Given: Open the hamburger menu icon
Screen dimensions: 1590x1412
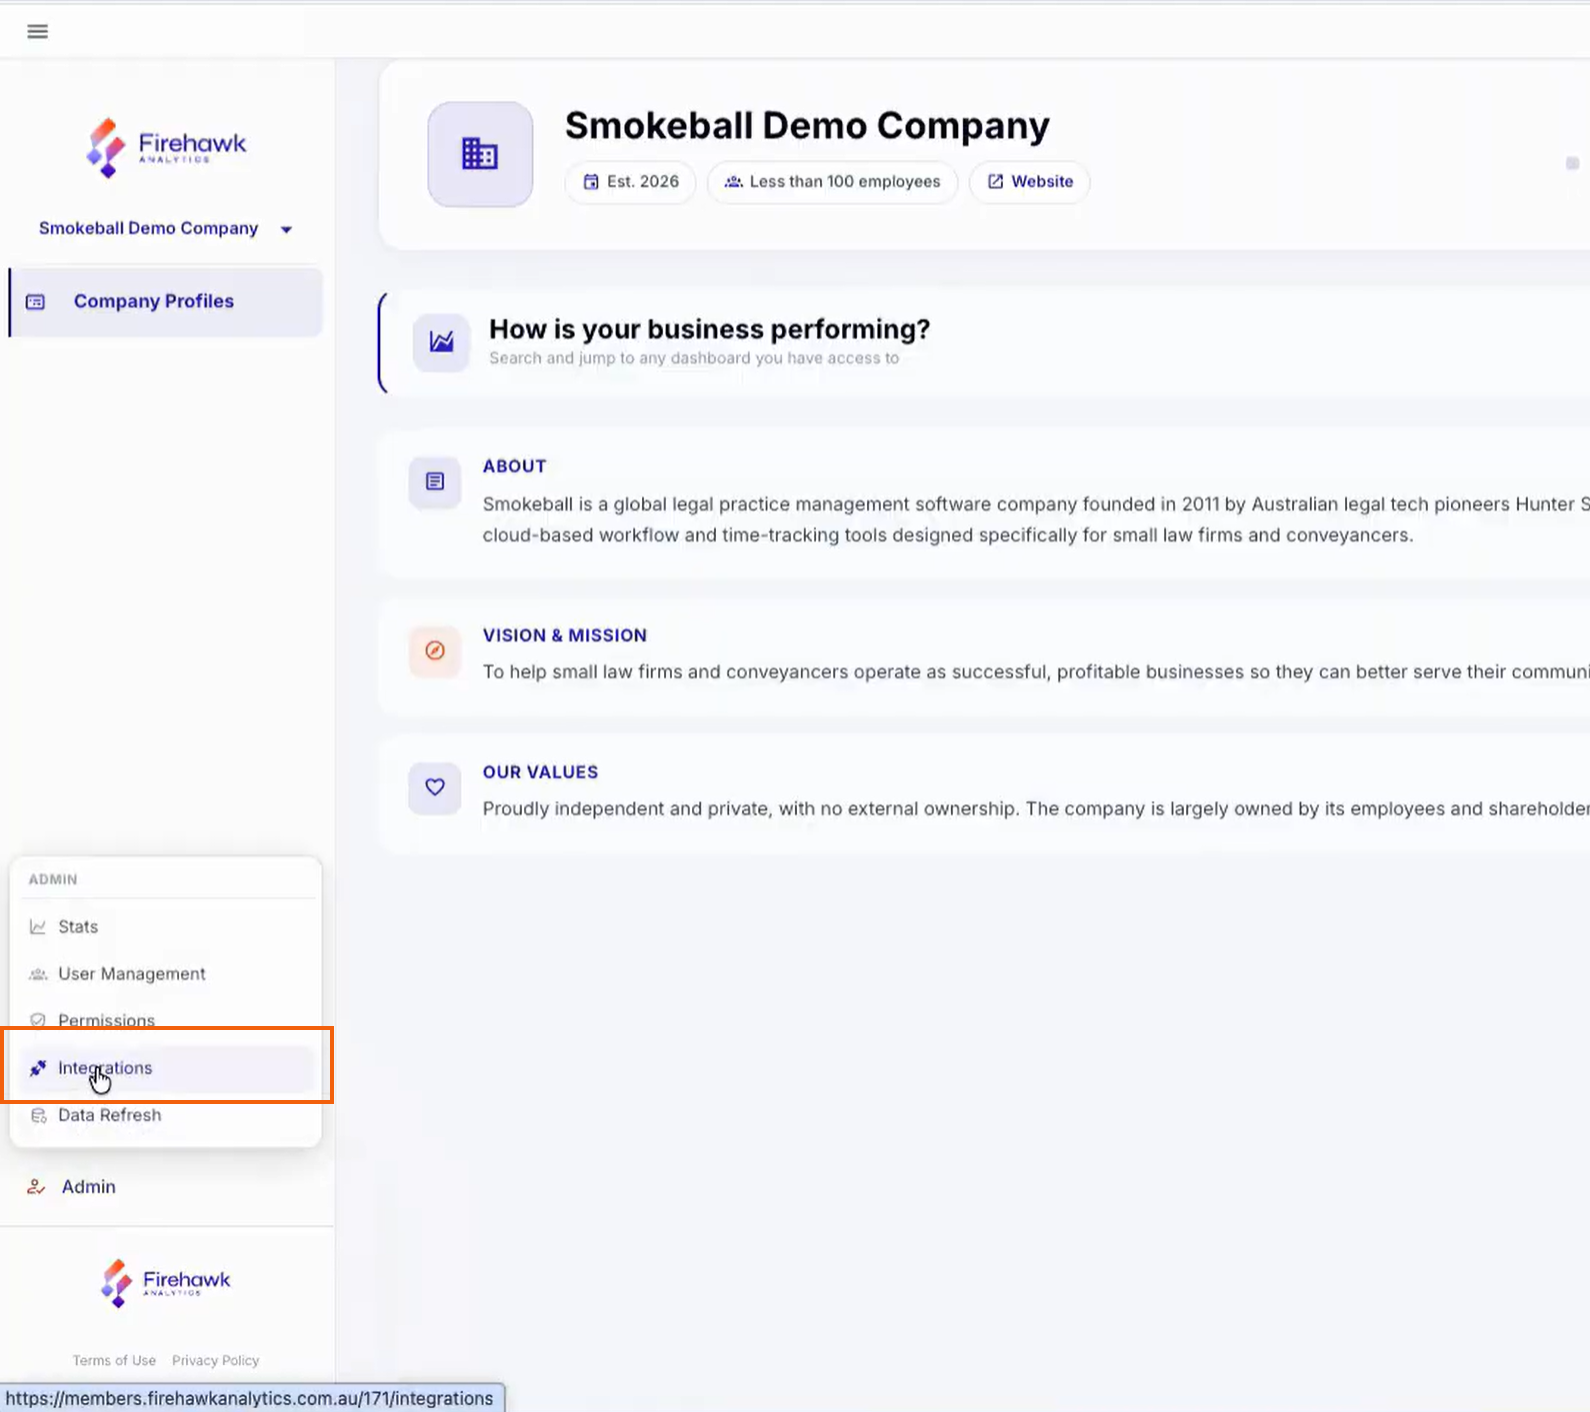Looking at the screenshot, I should point(37,31).
